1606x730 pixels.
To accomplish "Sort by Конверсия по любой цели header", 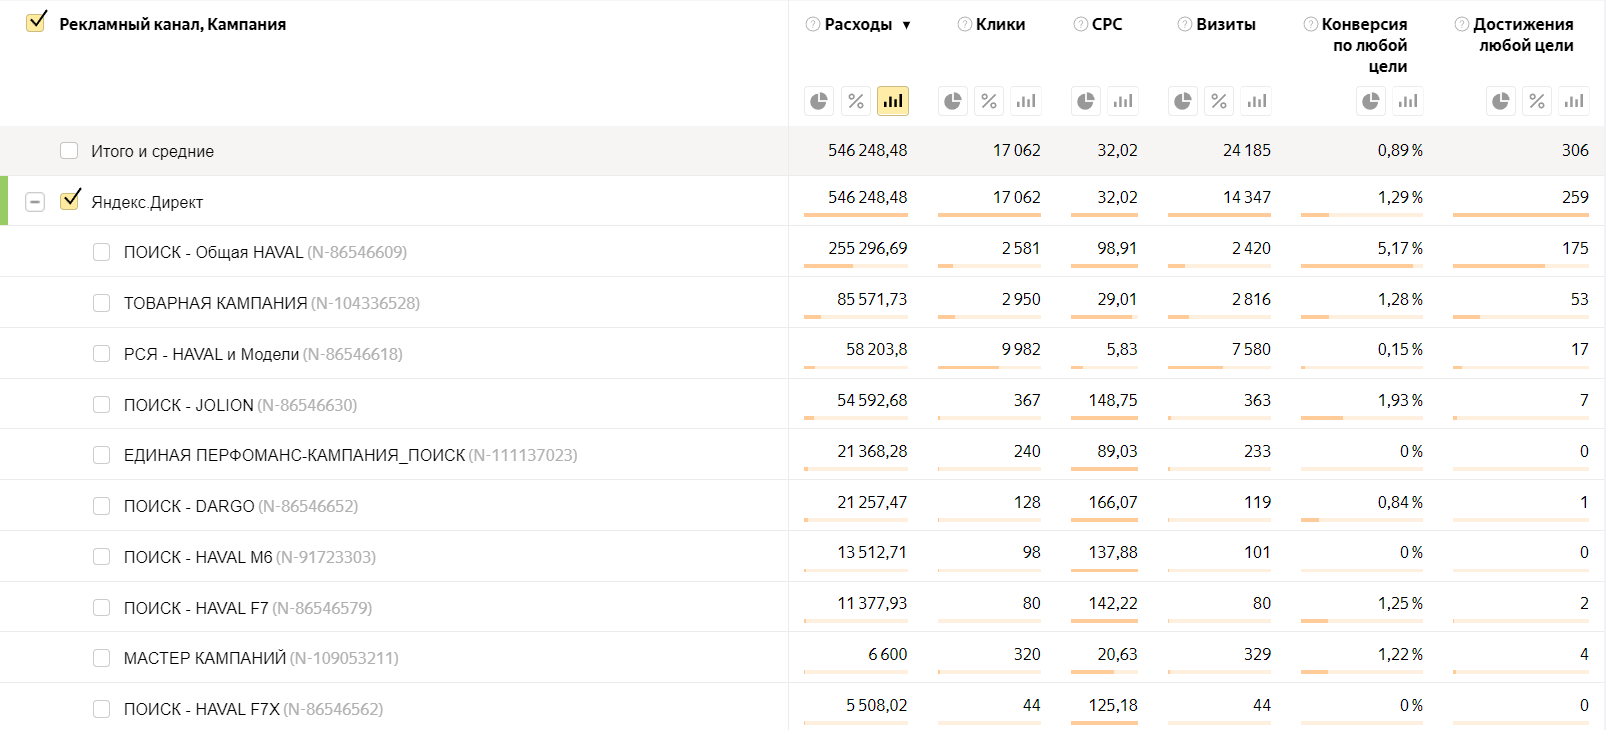I will [1364, 45].
